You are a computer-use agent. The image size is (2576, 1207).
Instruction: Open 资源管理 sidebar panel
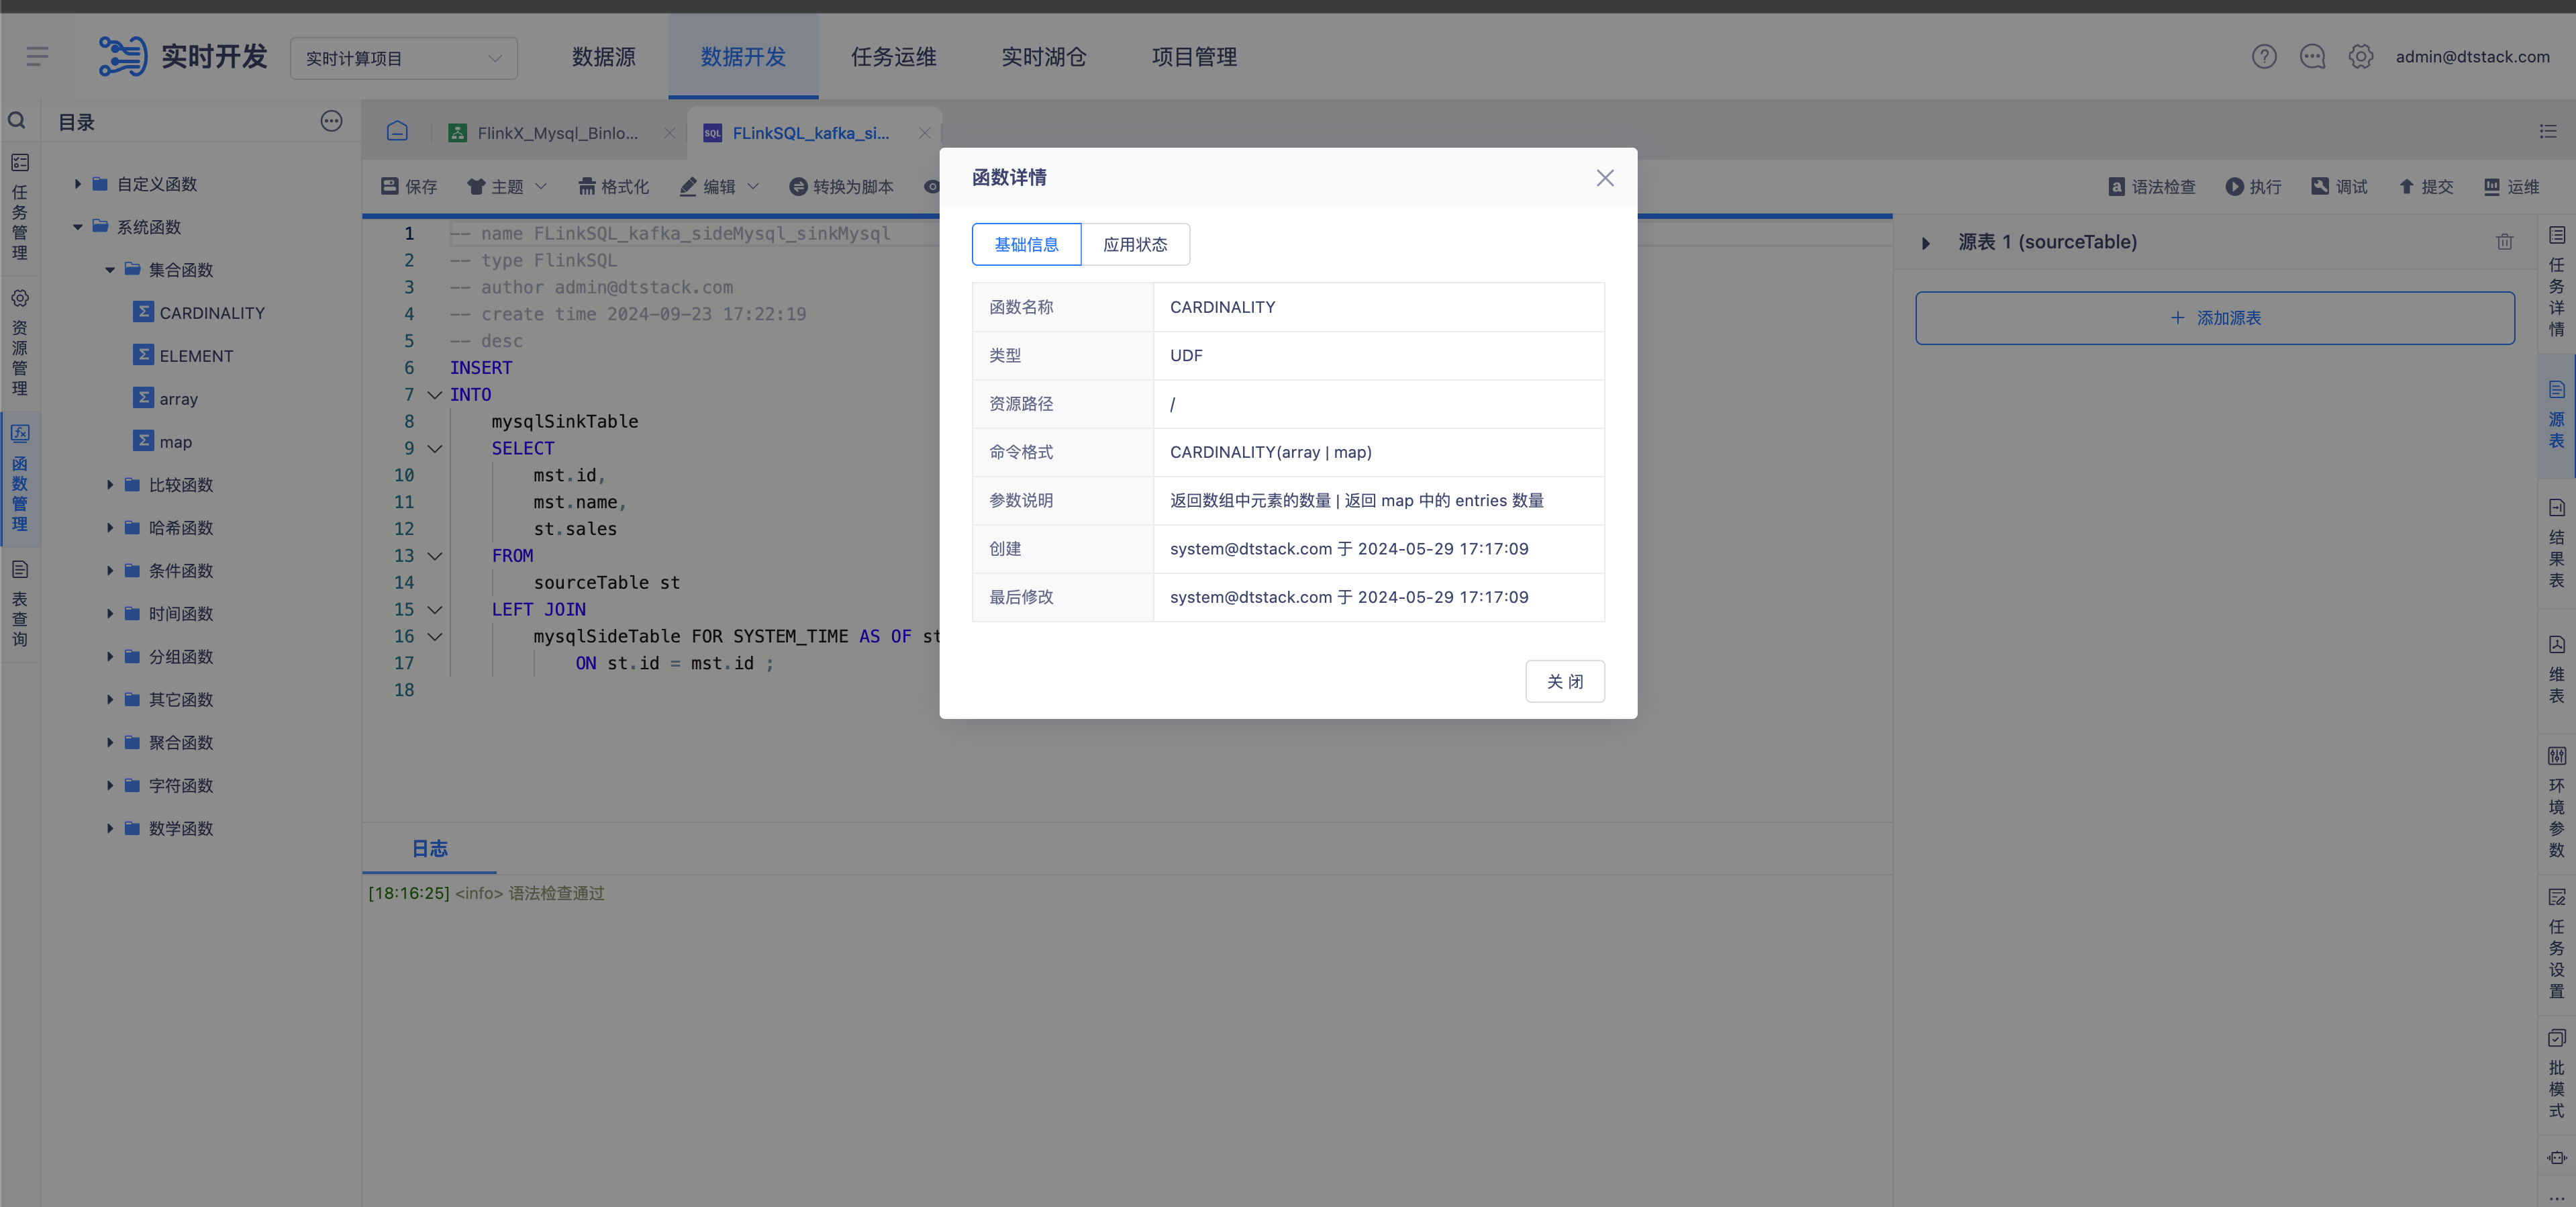[x=20, y=342]
